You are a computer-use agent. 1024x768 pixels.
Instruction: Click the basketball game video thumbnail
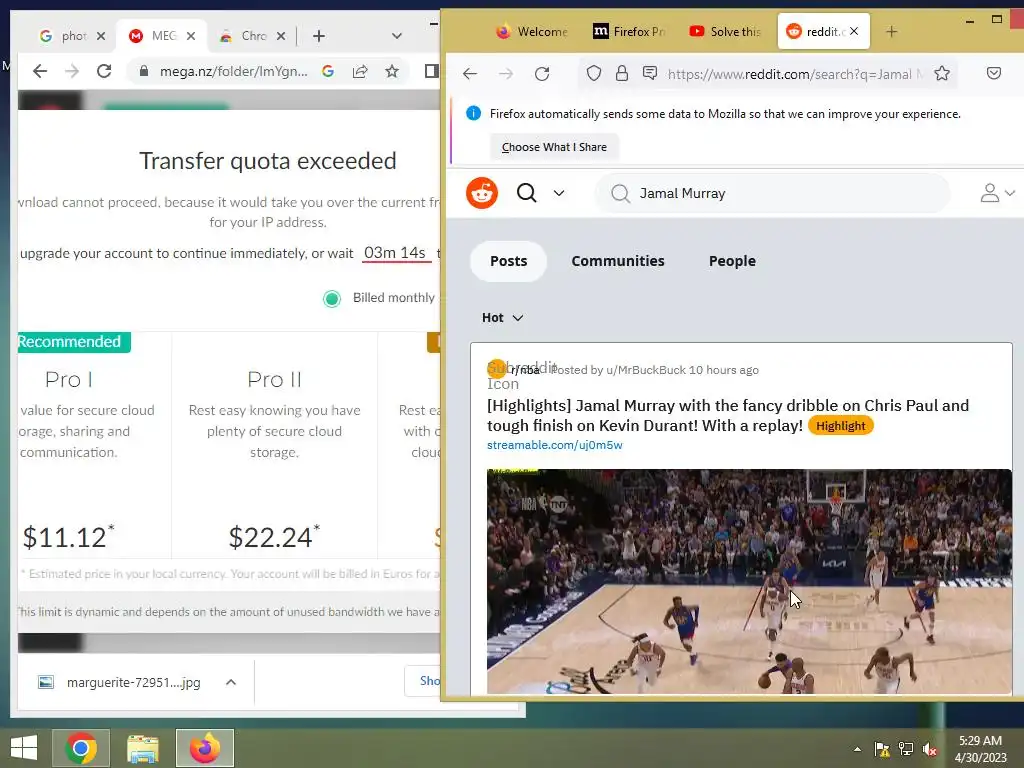749,581
